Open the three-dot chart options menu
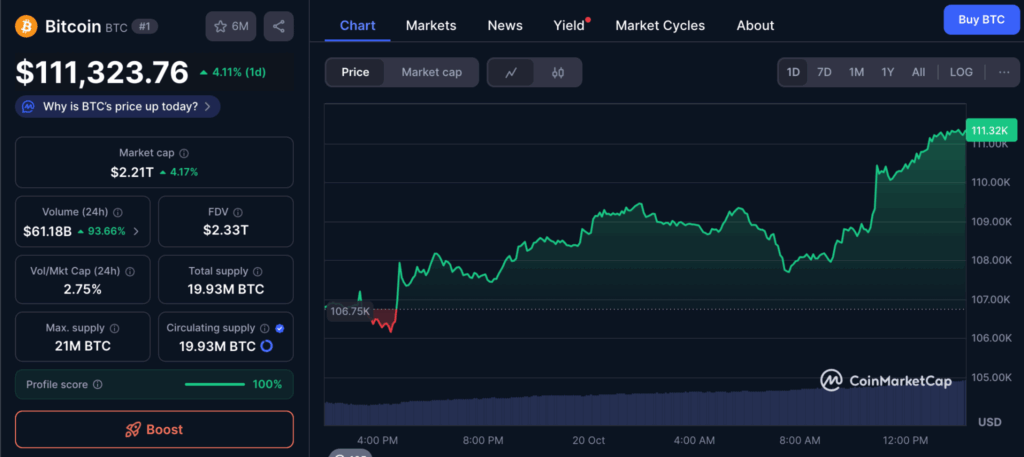 point(1003,72)
